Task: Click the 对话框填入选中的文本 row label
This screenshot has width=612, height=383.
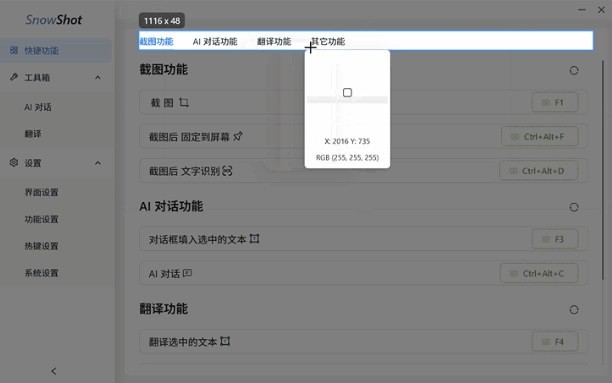Action: 197,239
